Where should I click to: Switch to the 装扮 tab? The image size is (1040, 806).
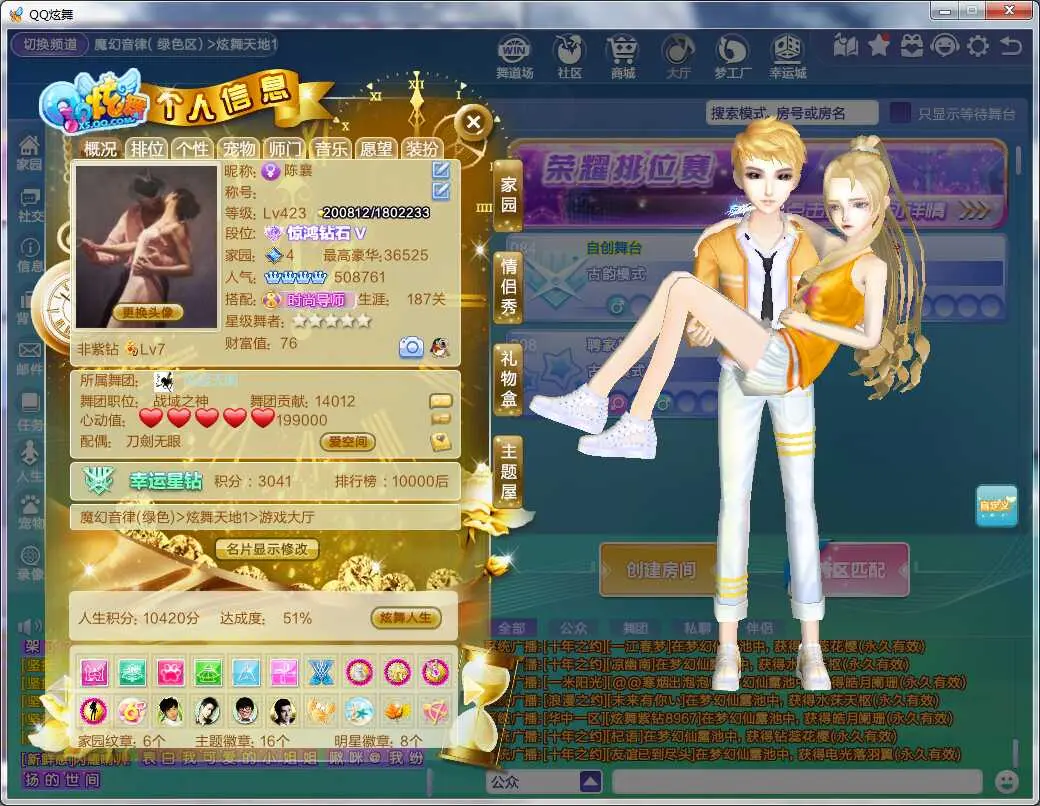pos(422,149)
